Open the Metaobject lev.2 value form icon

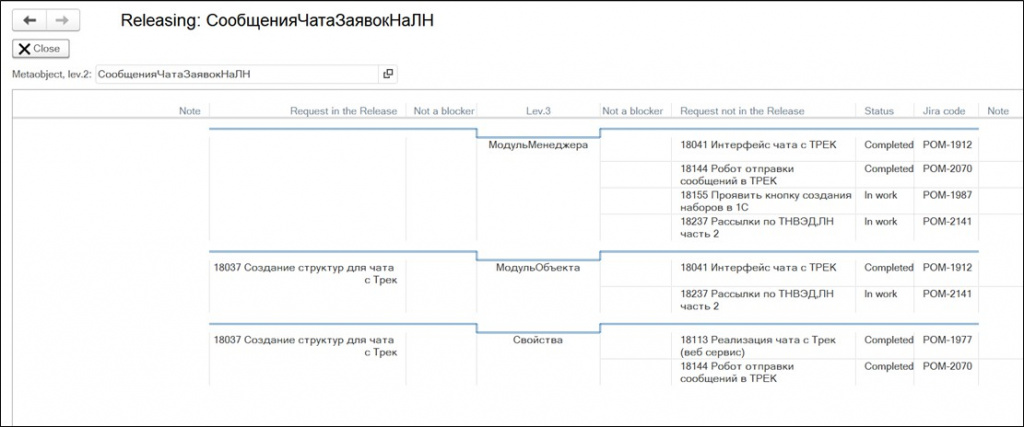coord(388,74)
